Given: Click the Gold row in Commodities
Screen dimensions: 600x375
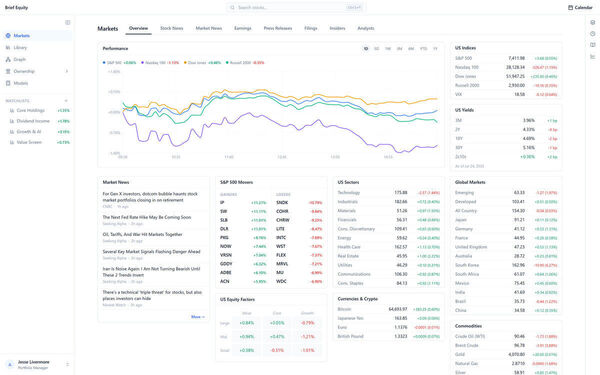Looking at the screenshot, I should pyautogui.click(x=506, y=354).
